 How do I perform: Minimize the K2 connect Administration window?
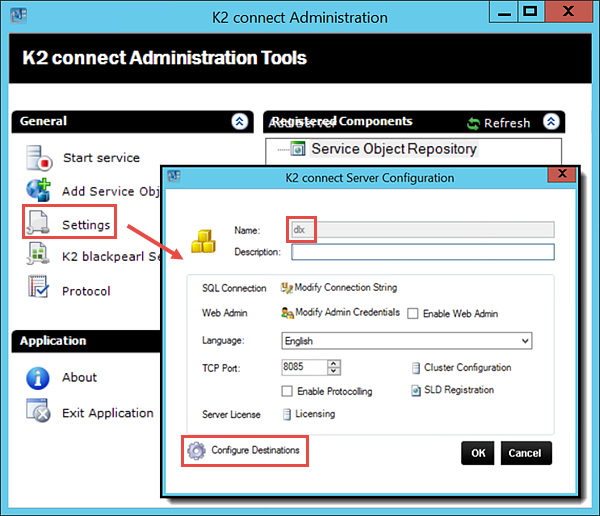coord(504,12)
